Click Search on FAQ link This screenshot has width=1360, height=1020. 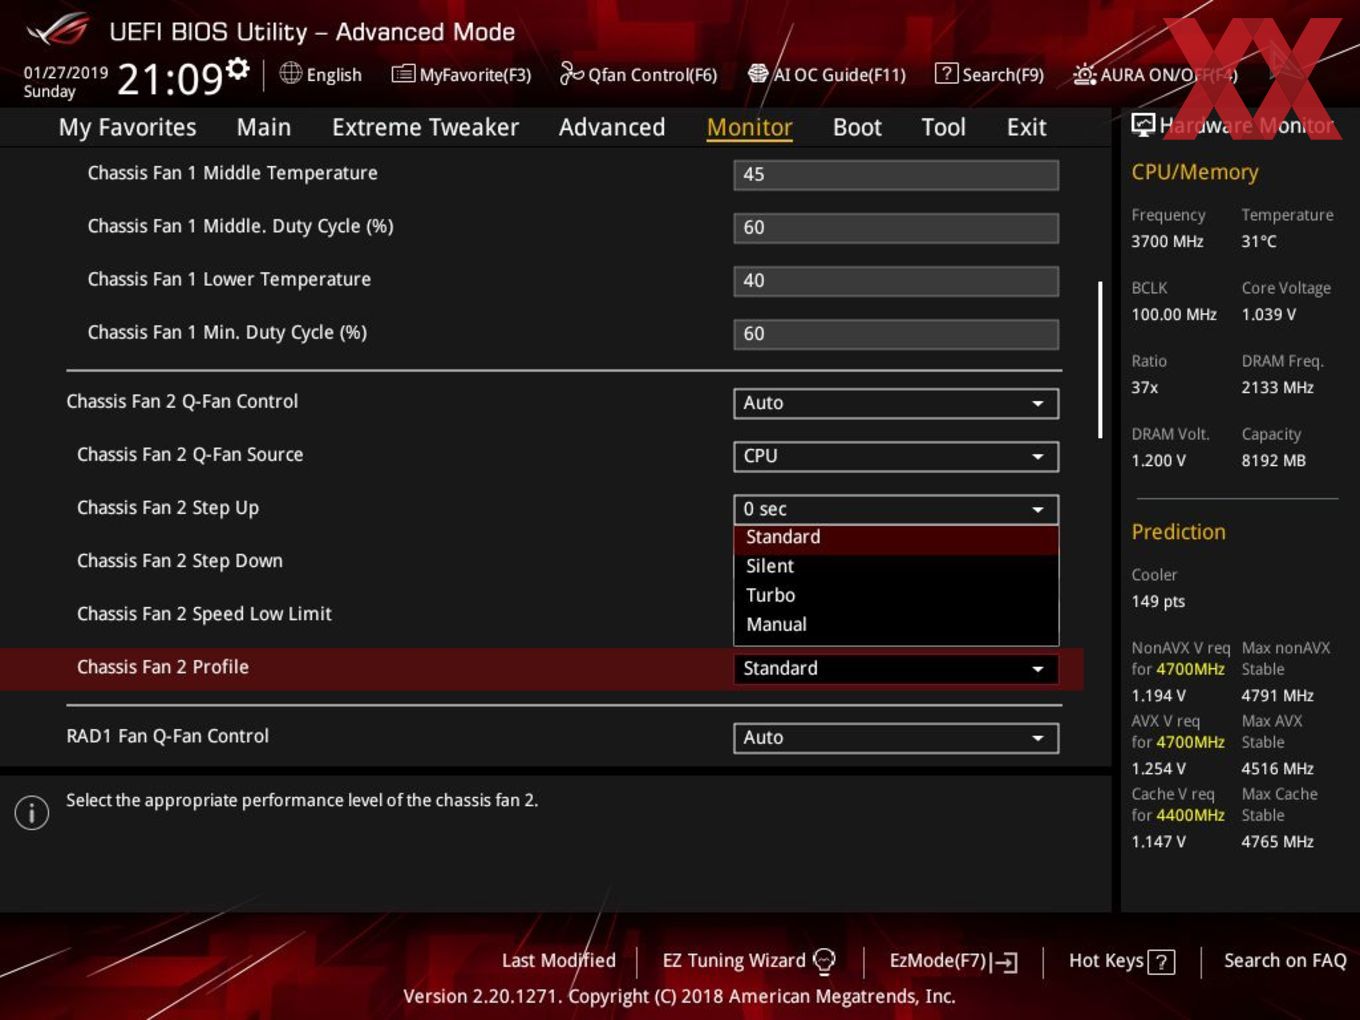(x=1285, y=960)
